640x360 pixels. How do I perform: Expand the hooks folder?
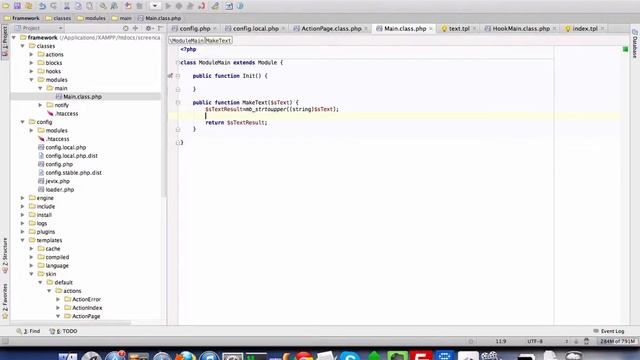[x=31, y=71]
